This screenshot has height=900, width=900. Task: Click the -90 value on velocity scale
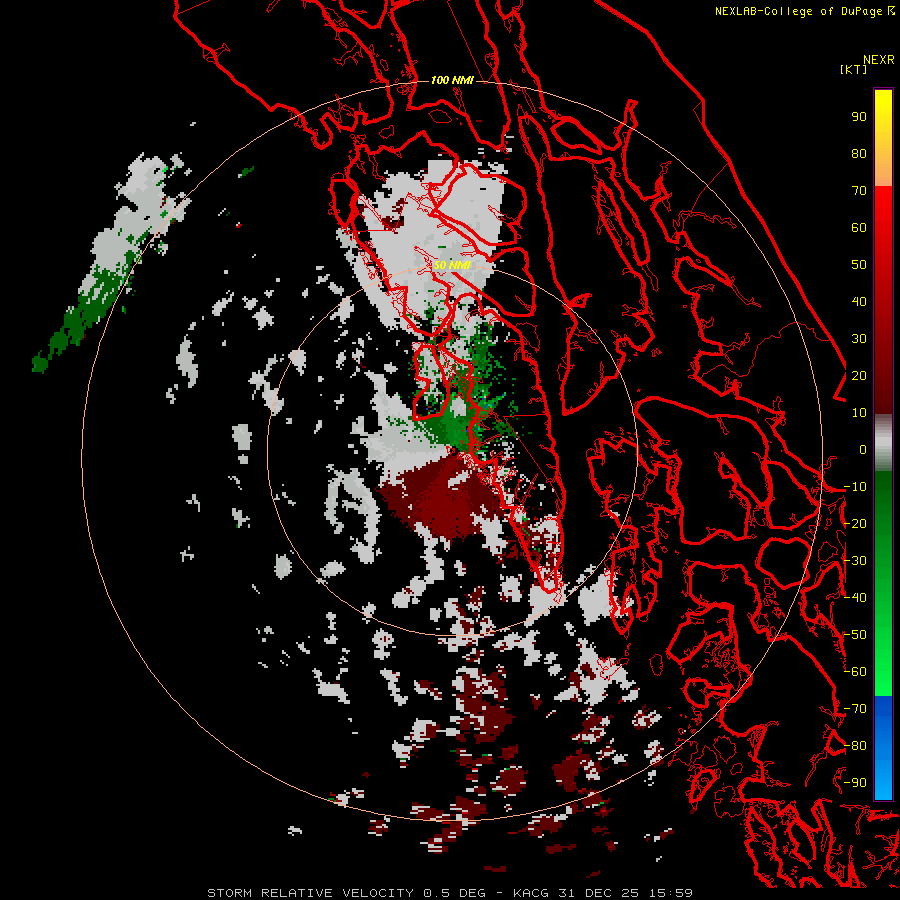(855, 783)
